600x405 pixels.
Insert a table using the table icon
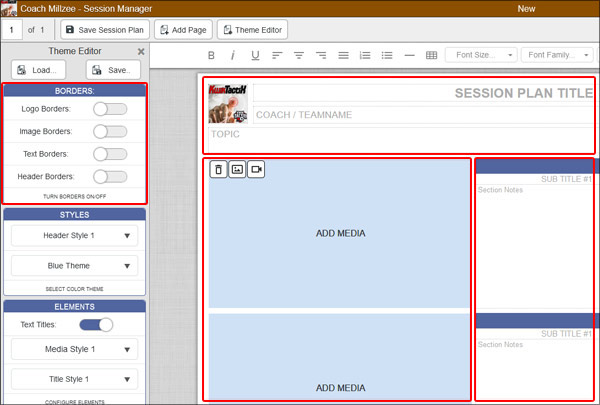(x=431, y=55)
